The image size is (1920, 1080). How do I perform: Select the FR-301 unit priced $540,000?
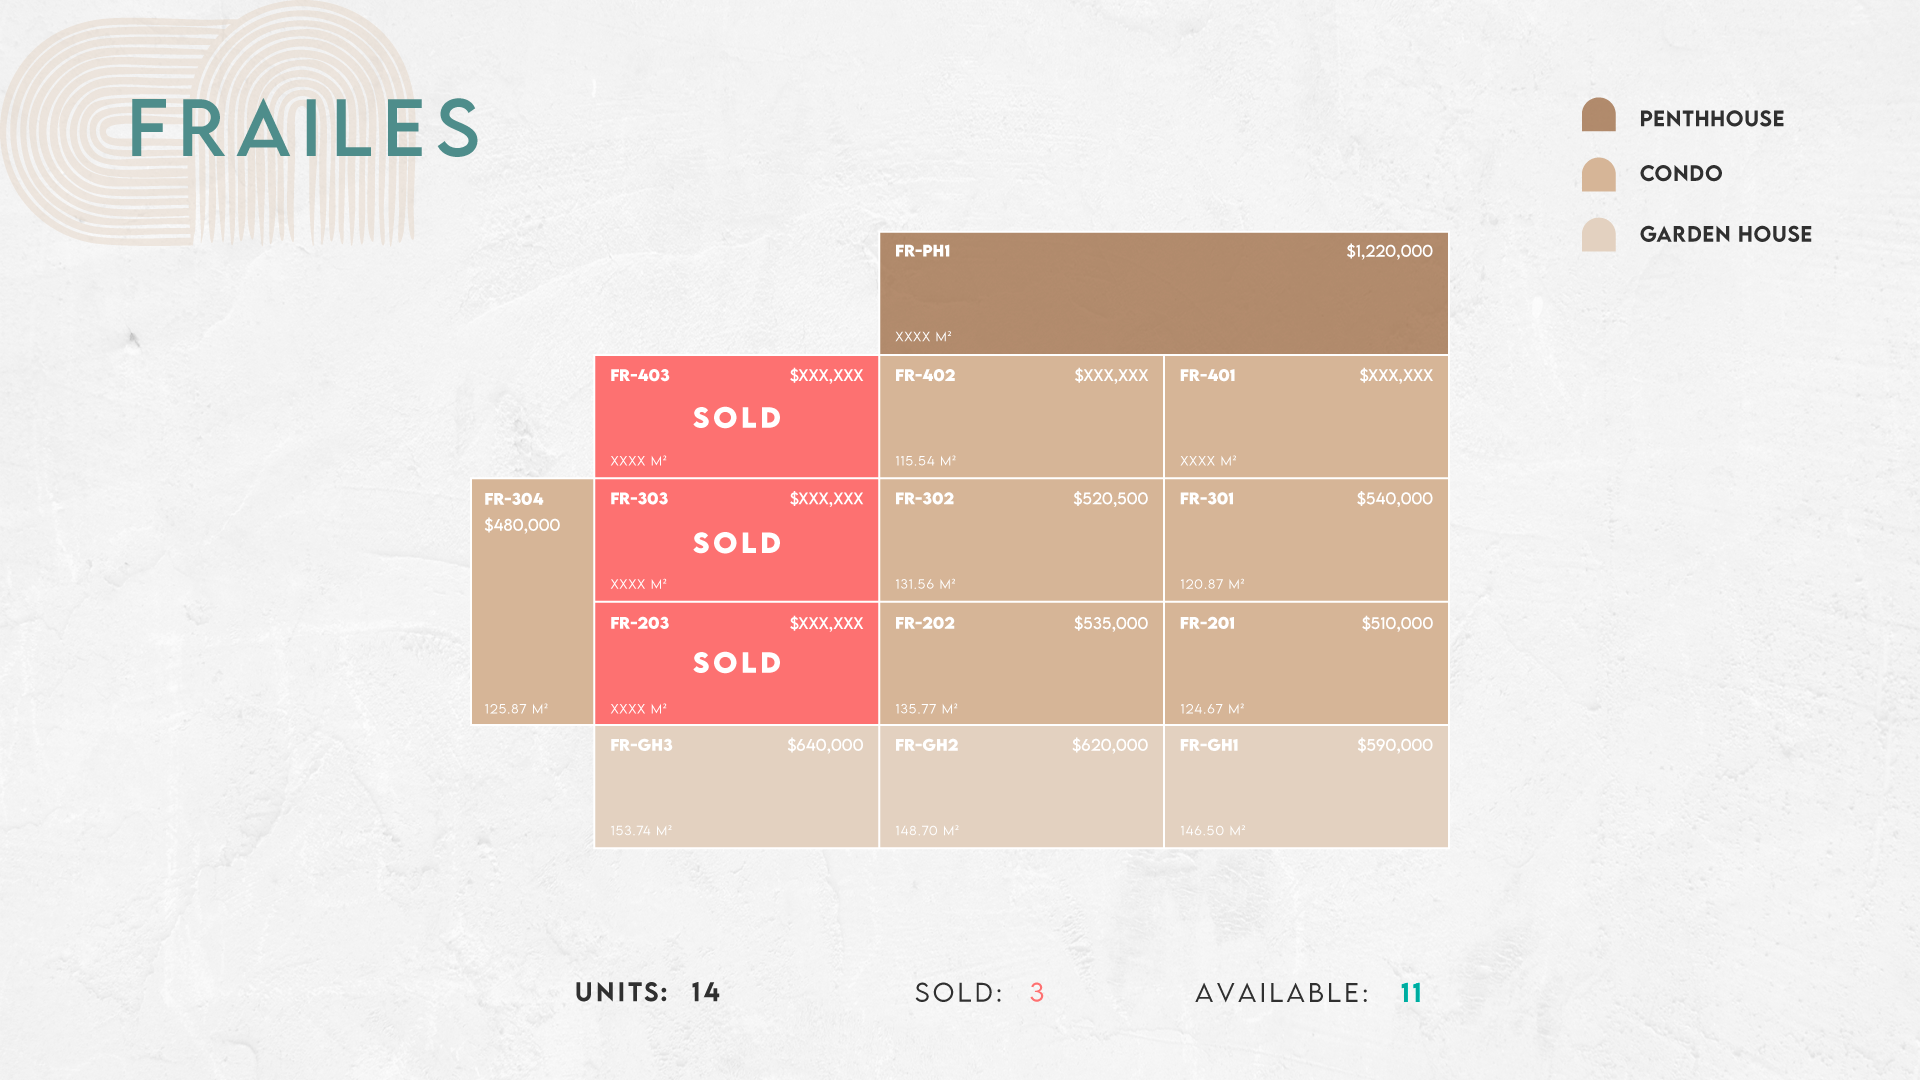click(1306, 540)
